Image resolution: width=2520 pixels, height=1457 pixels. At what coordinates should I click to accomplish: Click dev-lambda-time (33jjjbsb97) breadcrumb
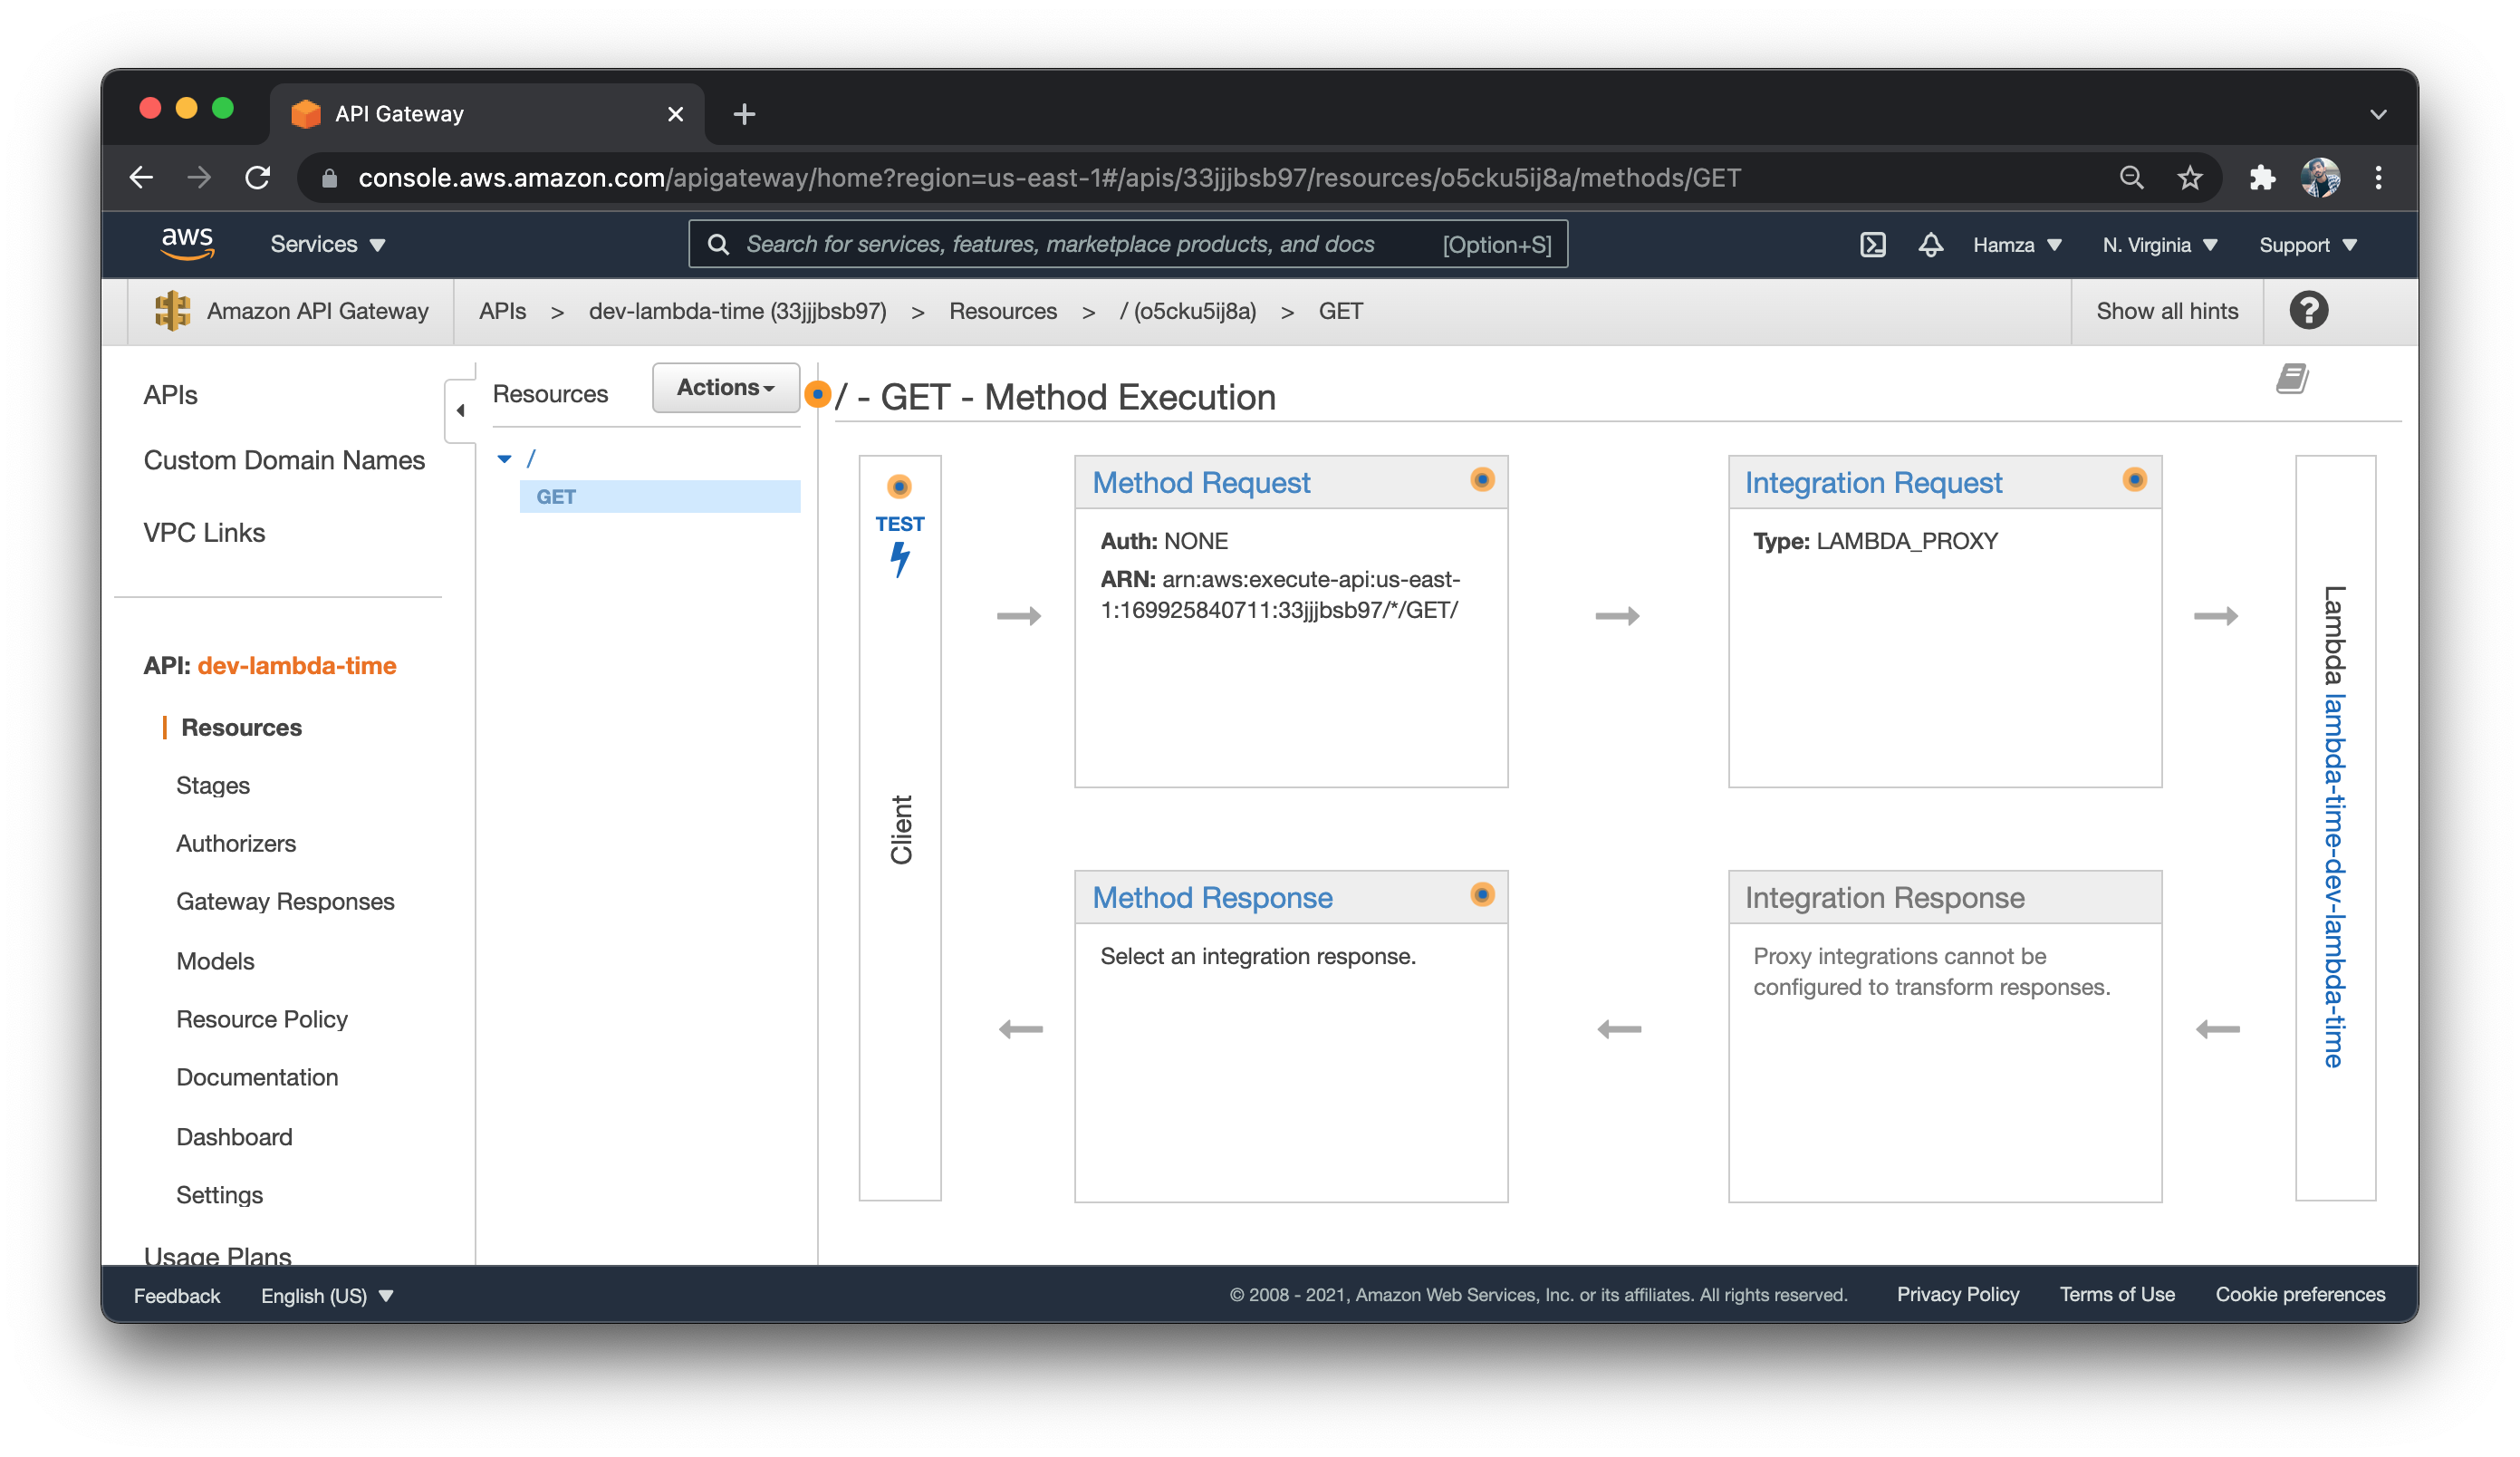(x=737, y=311)
